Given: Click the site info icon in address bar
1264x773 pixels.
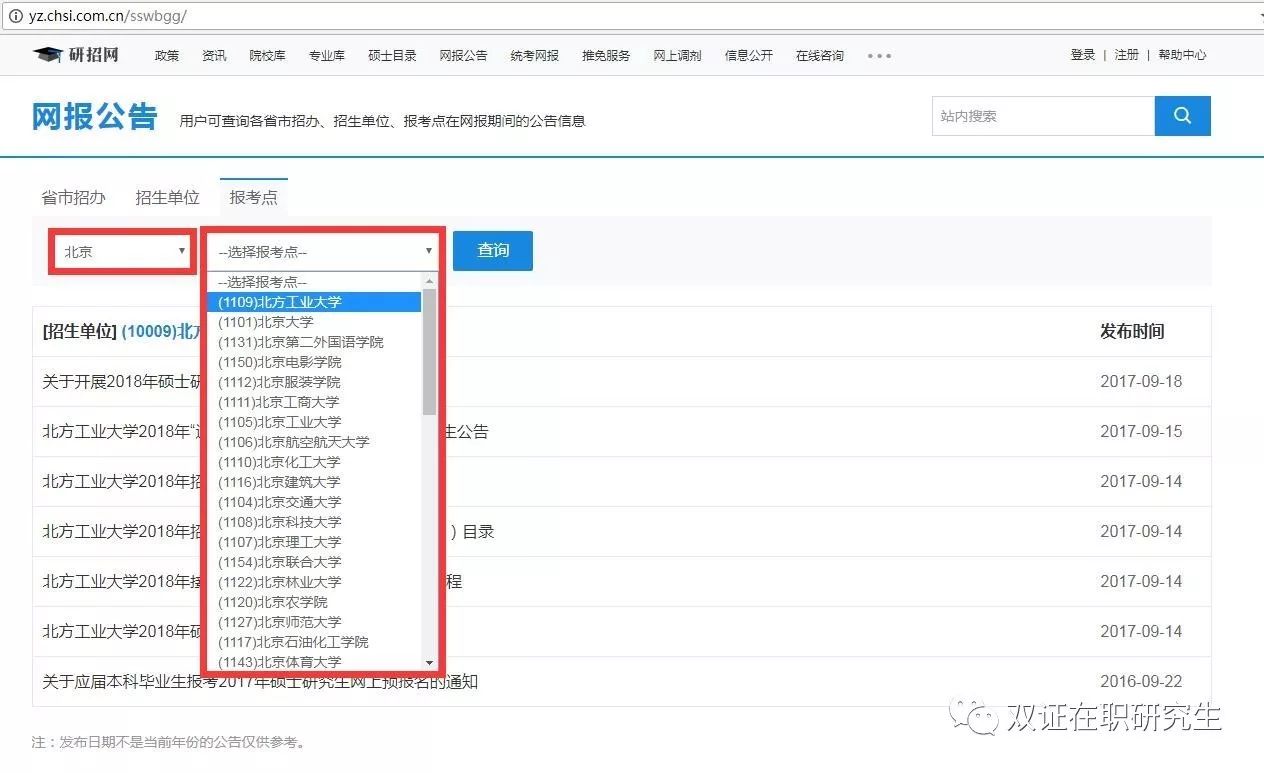Looking at the screenshot, I should [15, 17].
